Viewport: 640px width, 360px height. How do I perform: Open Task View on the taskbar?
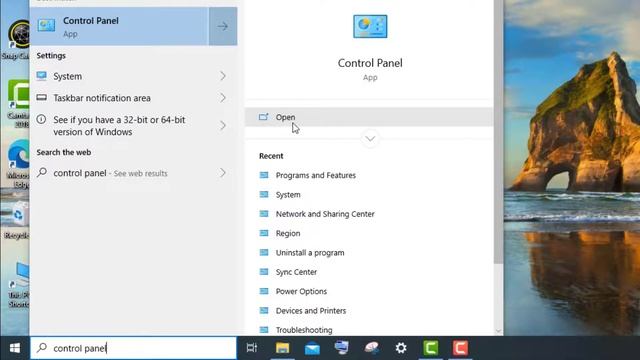point(252,348)
